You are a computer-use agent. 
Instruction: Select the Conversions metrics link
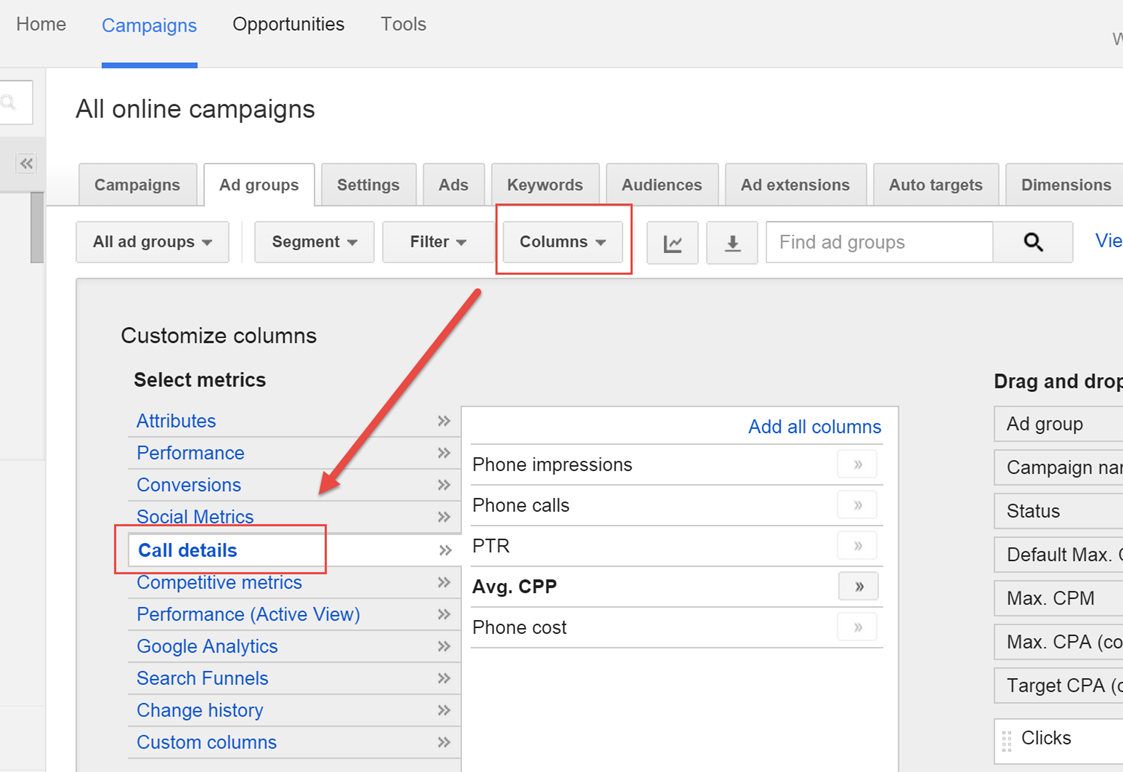click(189, 485)
